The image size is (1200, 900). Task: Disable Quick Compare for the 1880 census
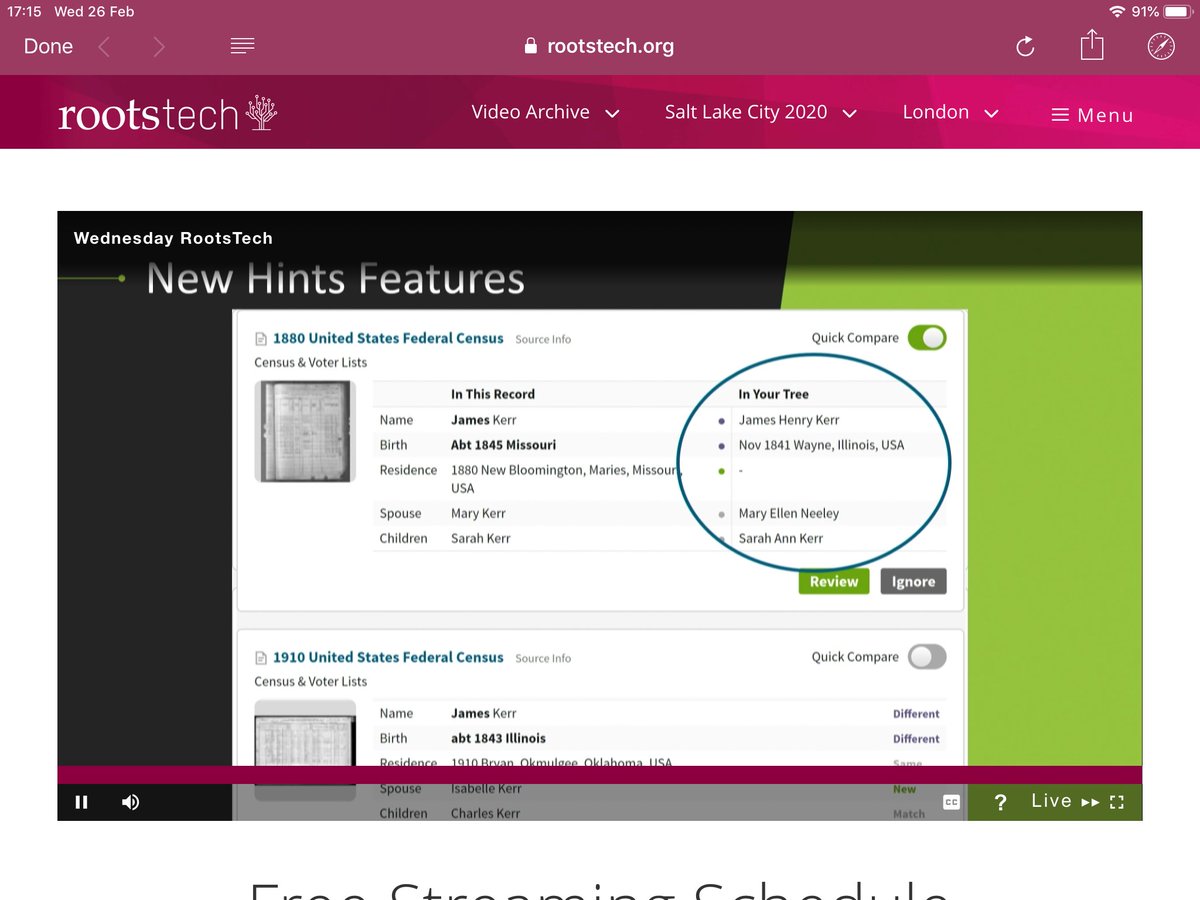click(926, 337)
